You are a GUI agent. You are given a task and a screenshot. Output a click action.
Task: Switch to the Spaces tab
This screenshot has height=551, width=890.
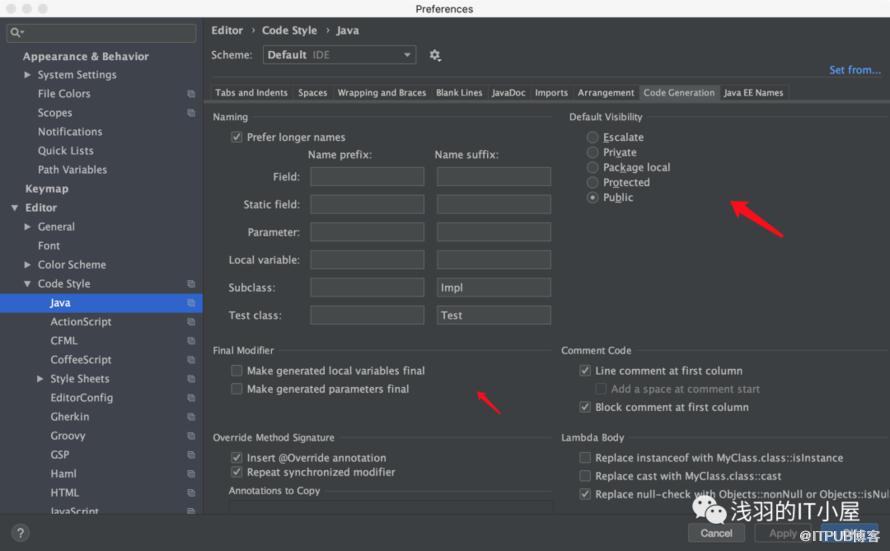click(x=313, y=92)
